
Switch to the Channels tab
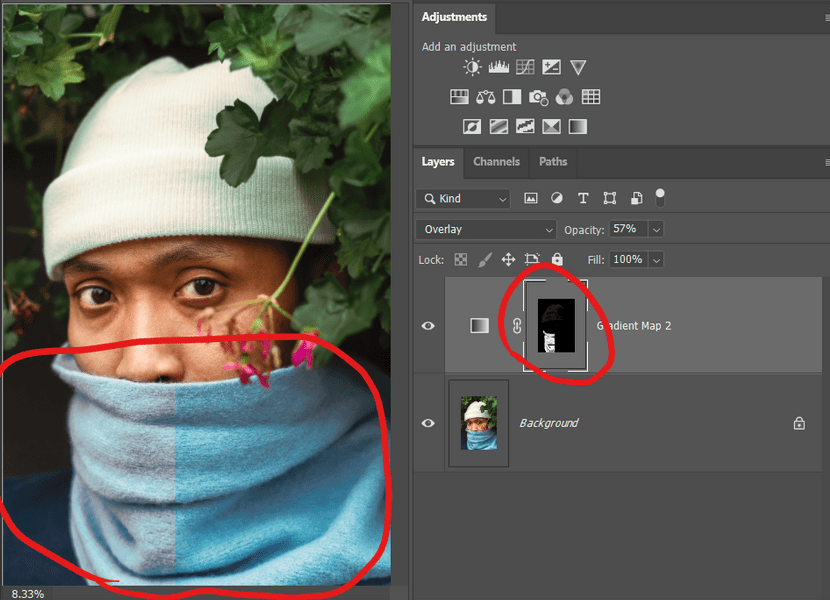[x=496, y=161]
